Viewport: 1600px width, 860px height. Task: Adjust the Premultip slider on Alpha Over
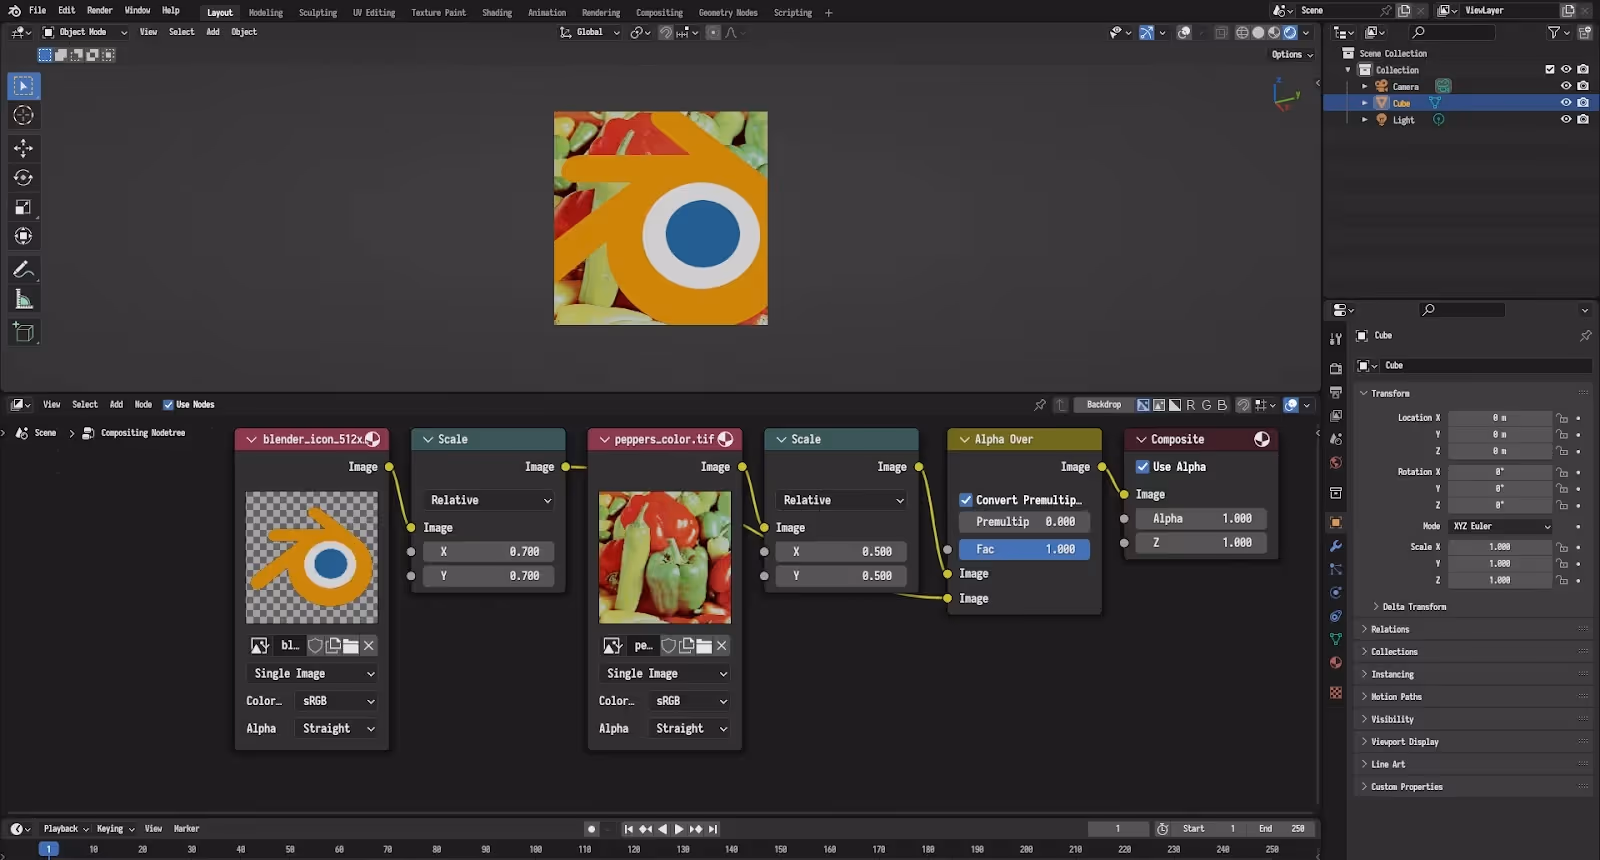(x=1025, y=522)
